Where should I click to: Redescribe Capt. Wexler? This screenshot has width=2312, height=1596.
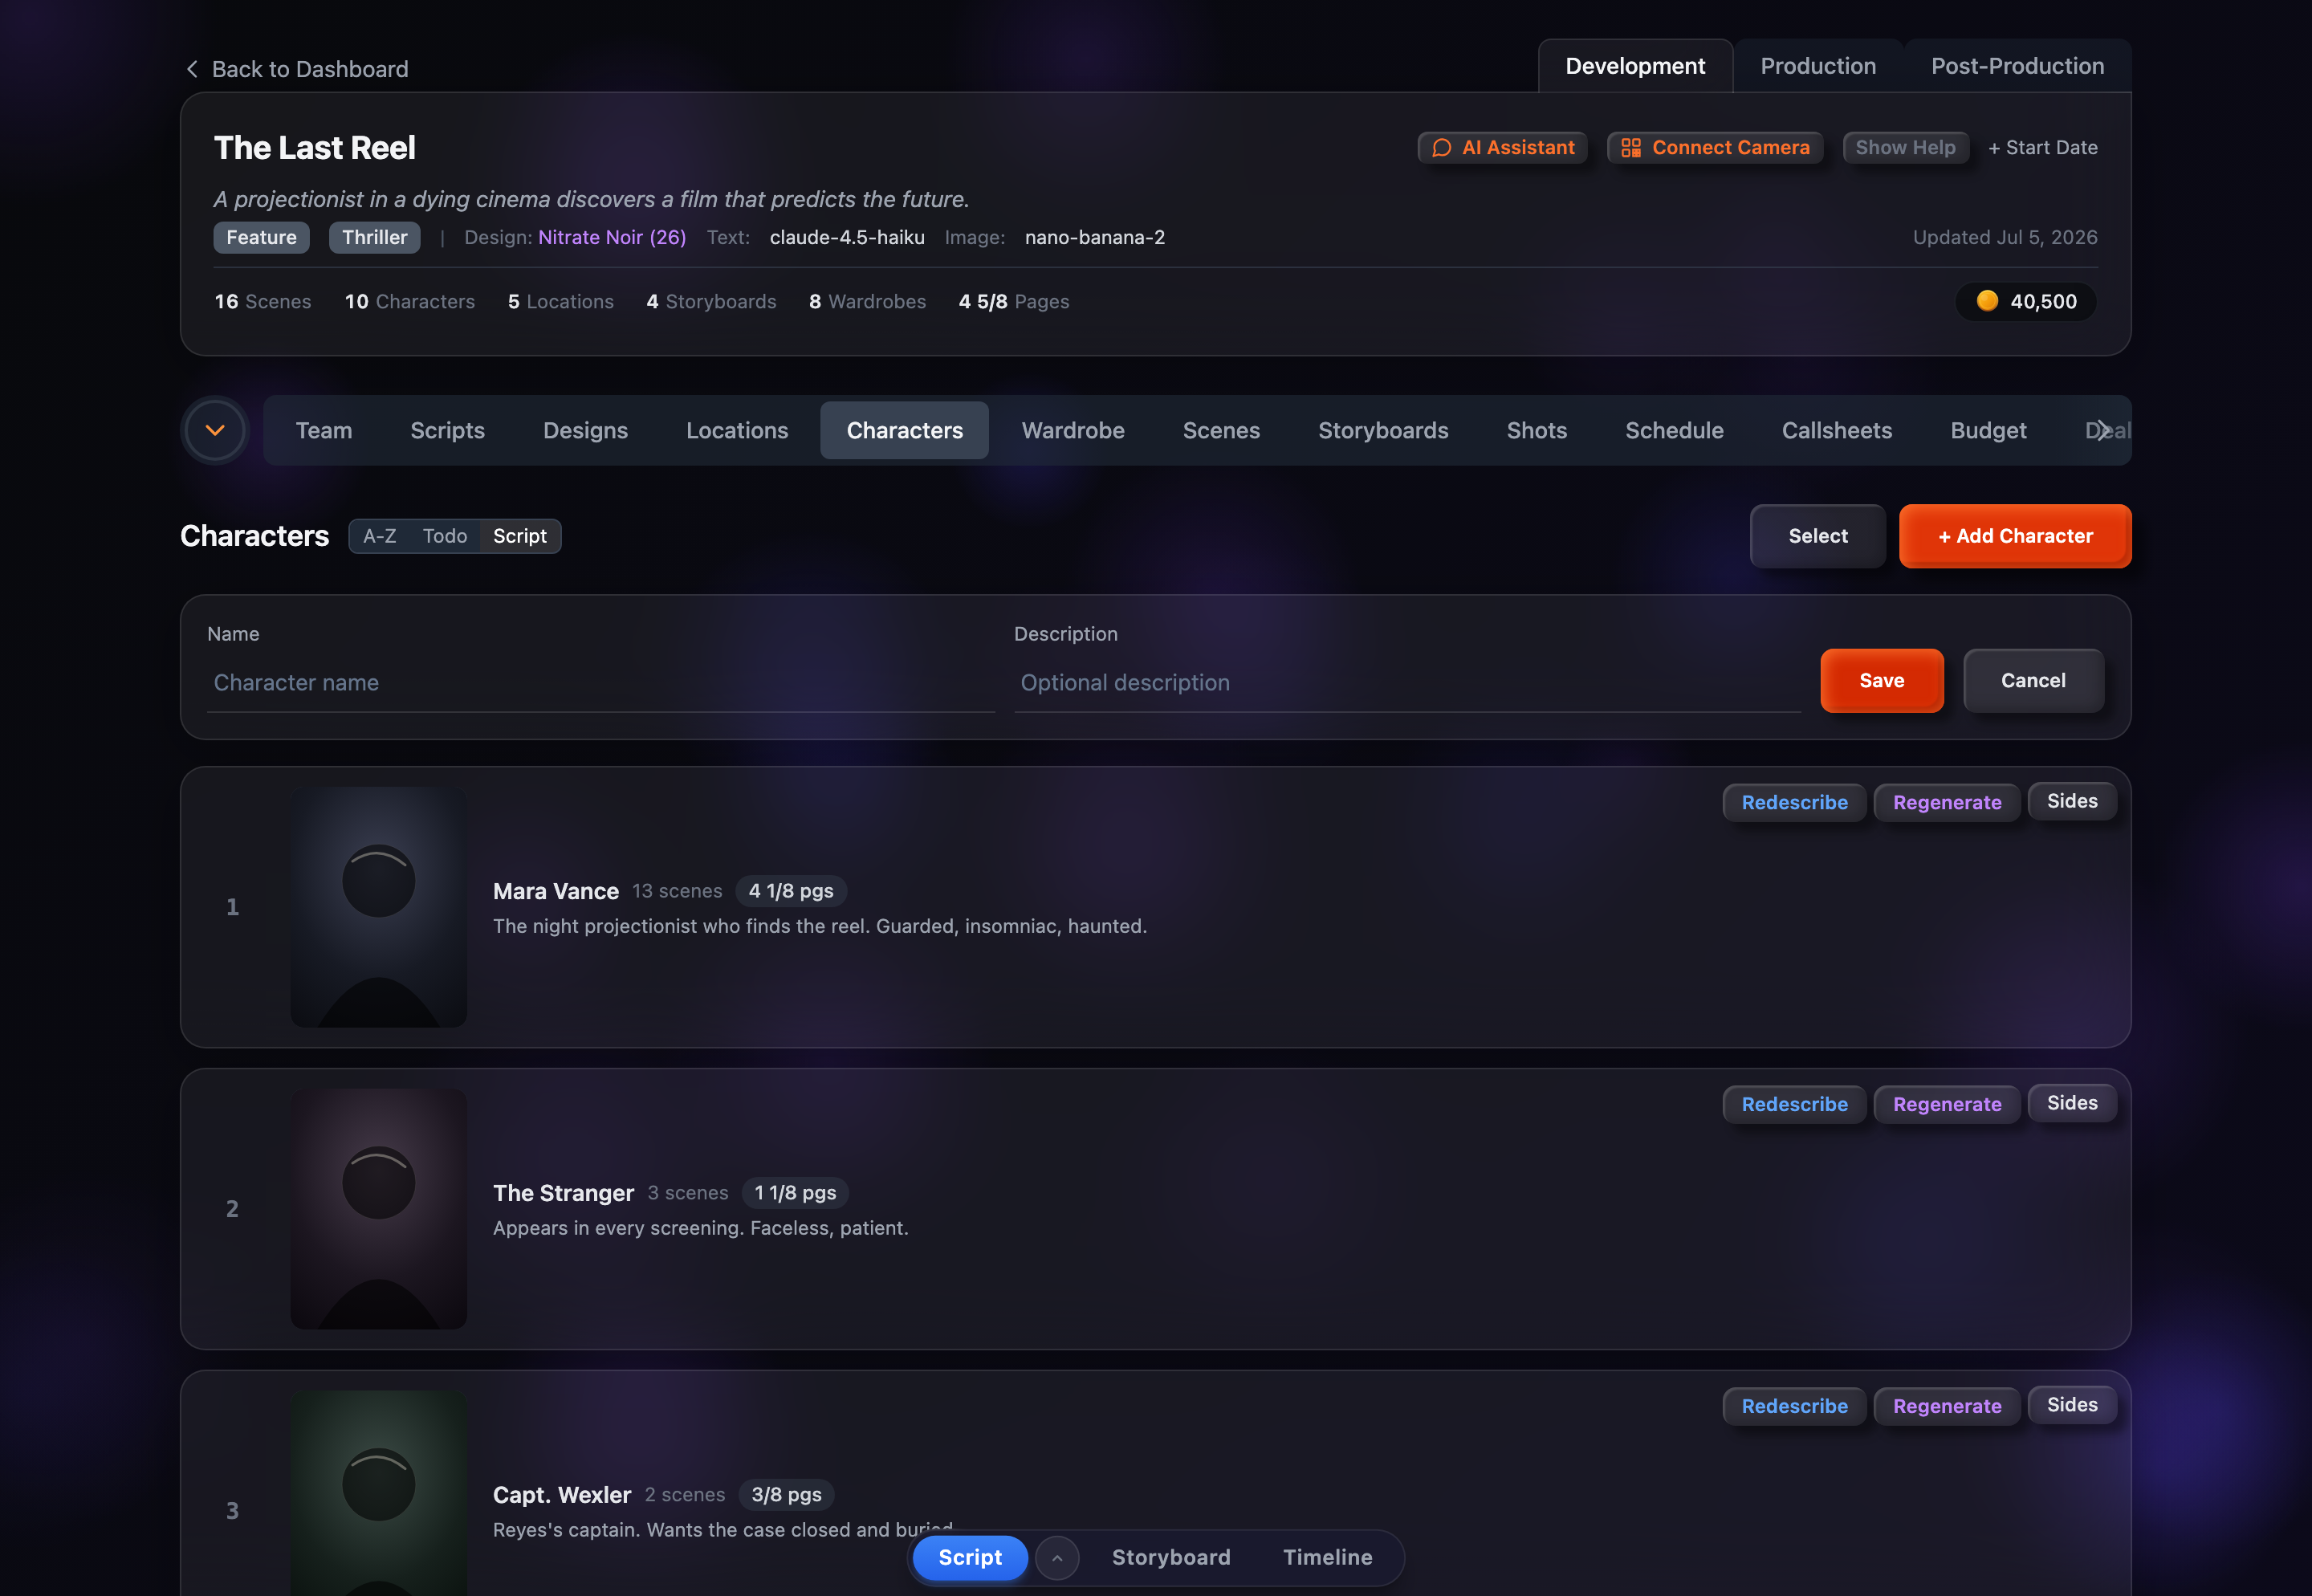pyautogui.click(x=1794, y=1407)
